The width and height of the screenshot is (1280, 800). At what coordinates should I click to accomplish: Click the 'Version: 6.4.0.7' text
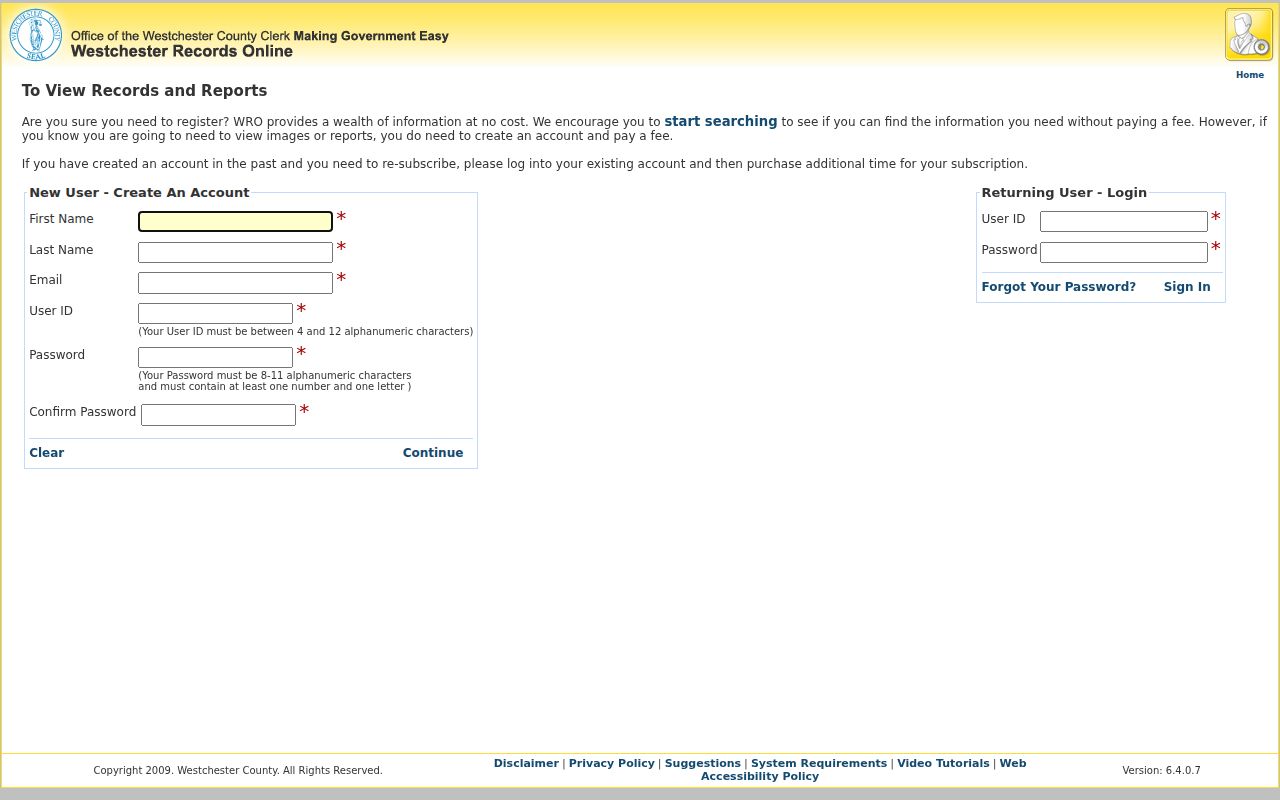click(x=1161, y=770)
